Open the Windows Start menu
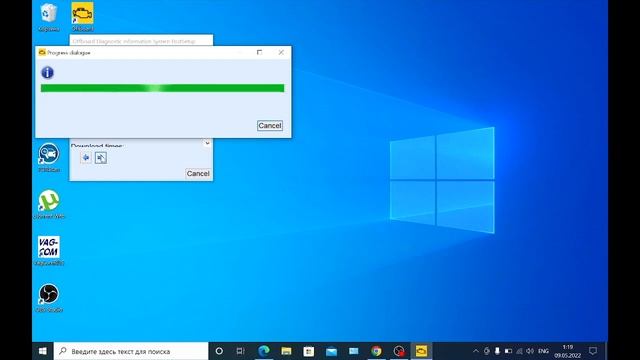The width and height of the screenshot is (640, 360). click(42, 351)
